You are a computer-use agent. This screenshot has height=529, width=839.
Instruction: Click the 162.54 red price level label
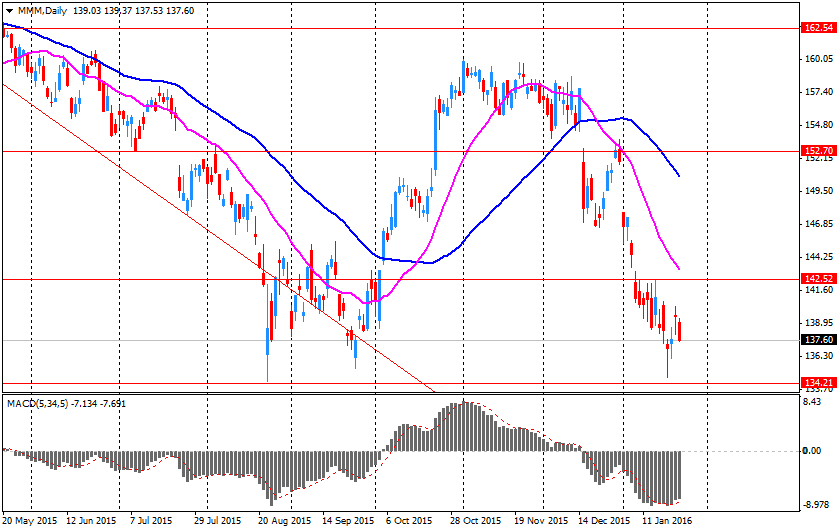click(x=819, y=28)
